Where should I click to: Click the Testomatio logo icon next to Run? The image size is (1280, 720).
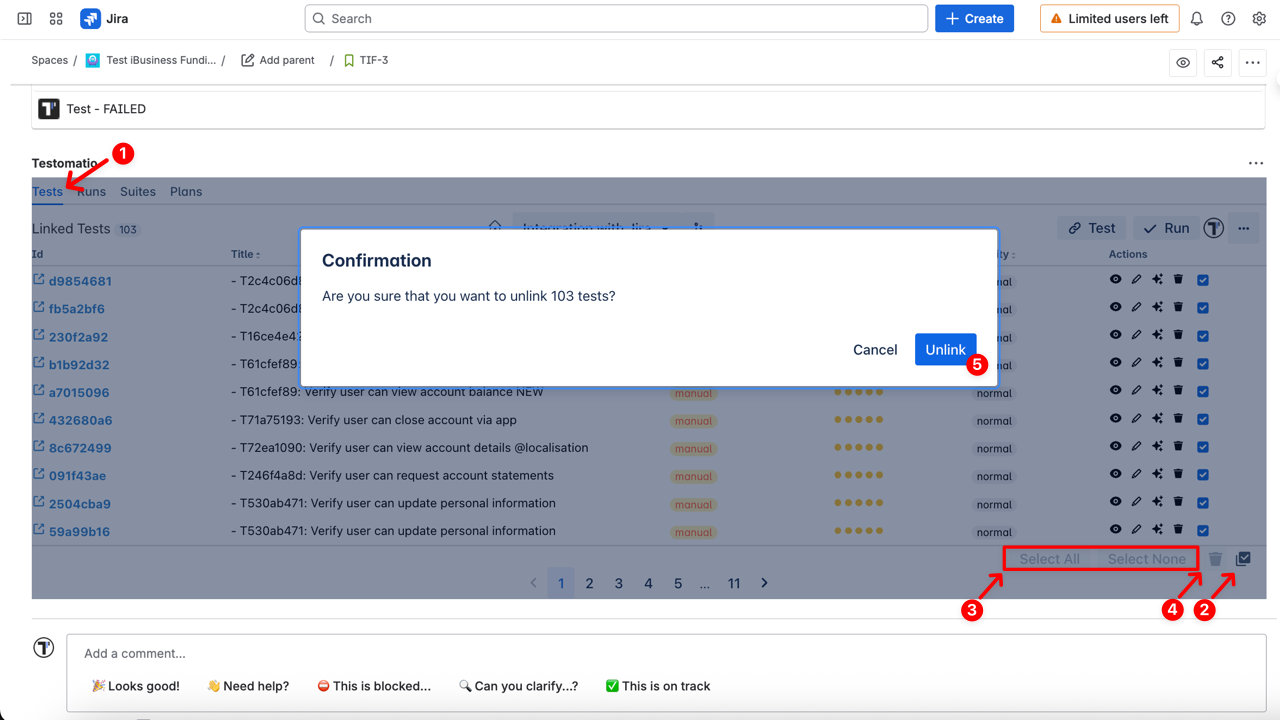[1213, 228]
